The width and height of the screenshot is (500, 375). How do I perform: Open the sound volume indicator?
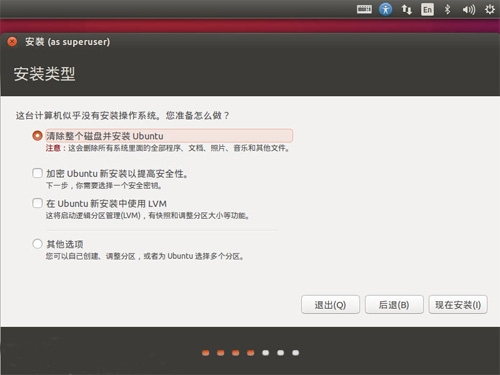[468, 10]
